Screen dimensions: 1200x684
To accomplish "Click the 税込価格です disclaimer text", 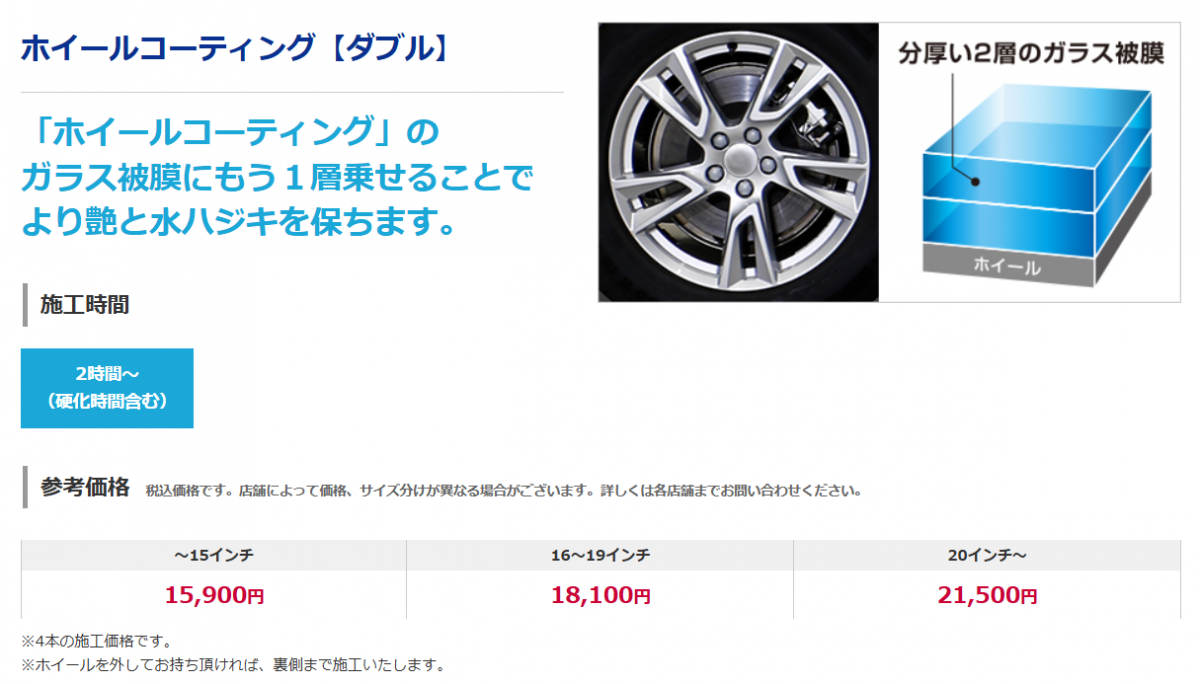I will [503, 491].
